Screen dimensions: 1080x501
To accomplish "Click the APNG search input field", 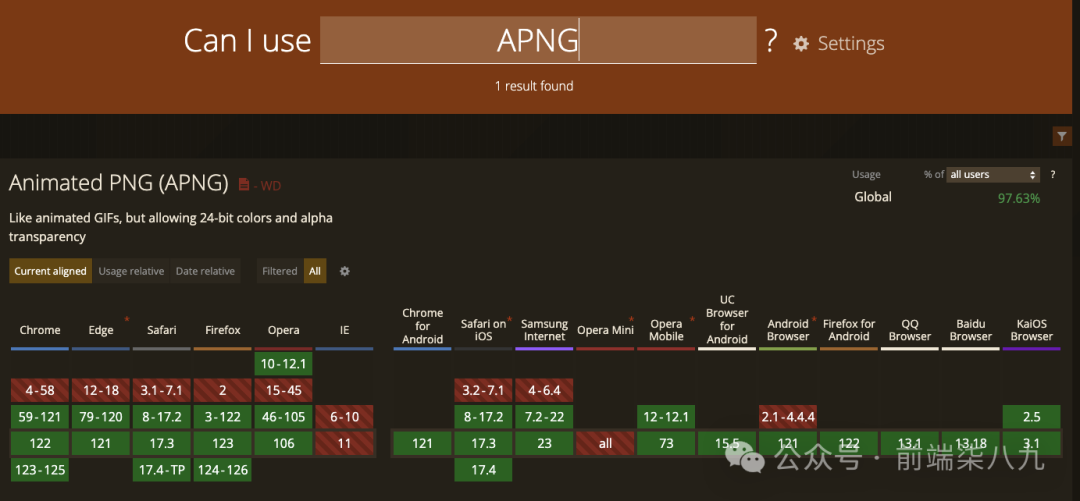I will pyautogui.click(x=538, y=41).
